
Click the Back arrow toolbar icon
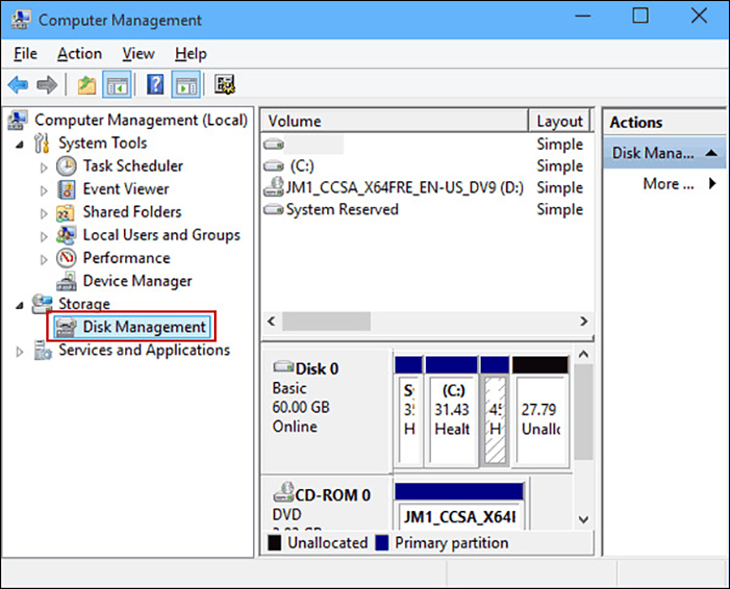pyautogui.click(x=18, y=85)
